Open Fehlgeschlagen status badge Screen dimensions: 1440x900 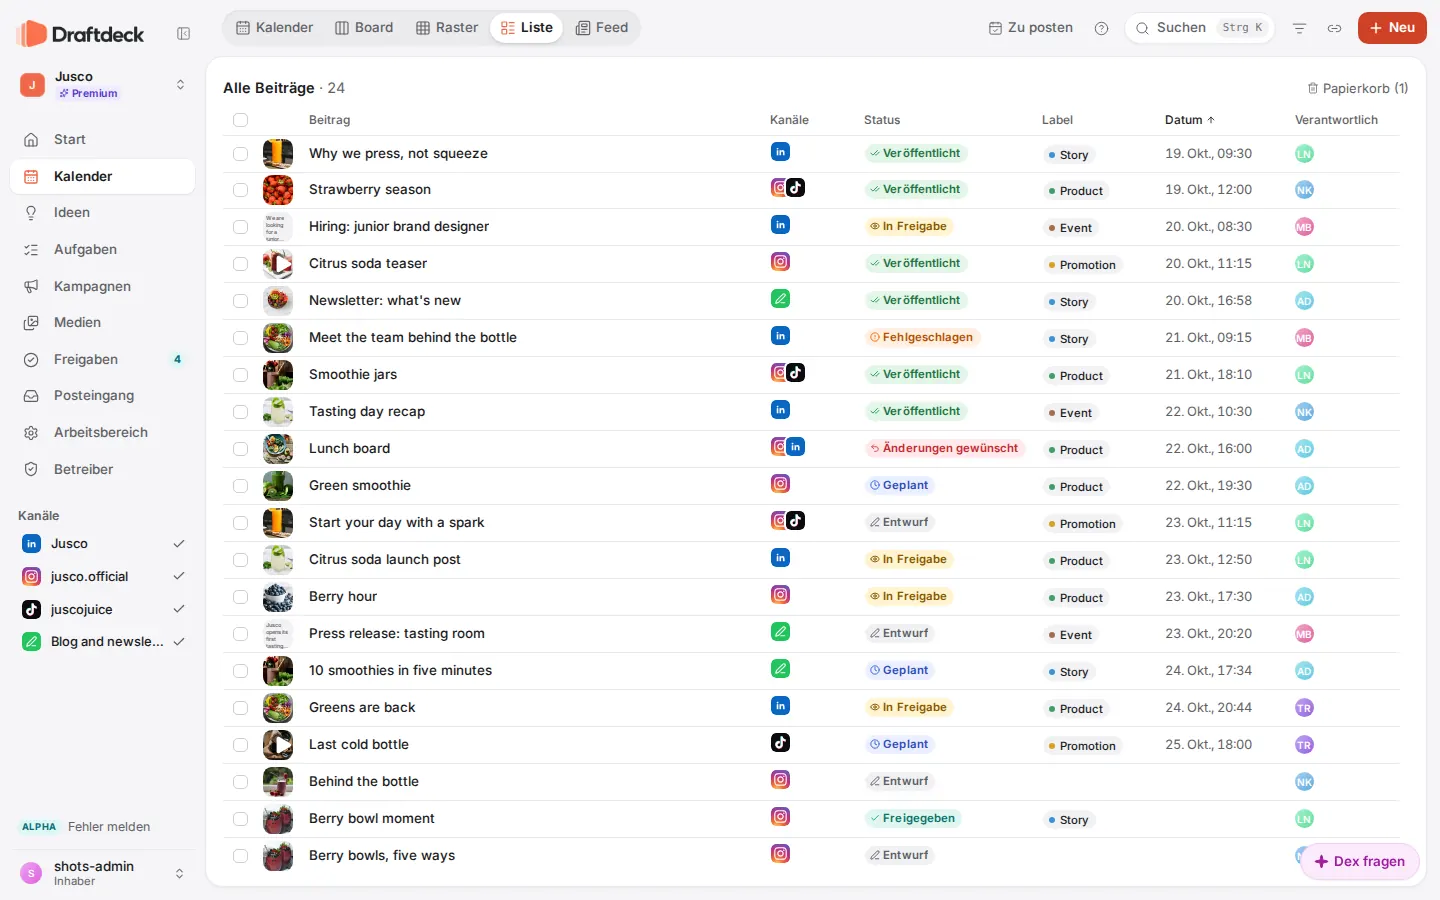[921, 337]
